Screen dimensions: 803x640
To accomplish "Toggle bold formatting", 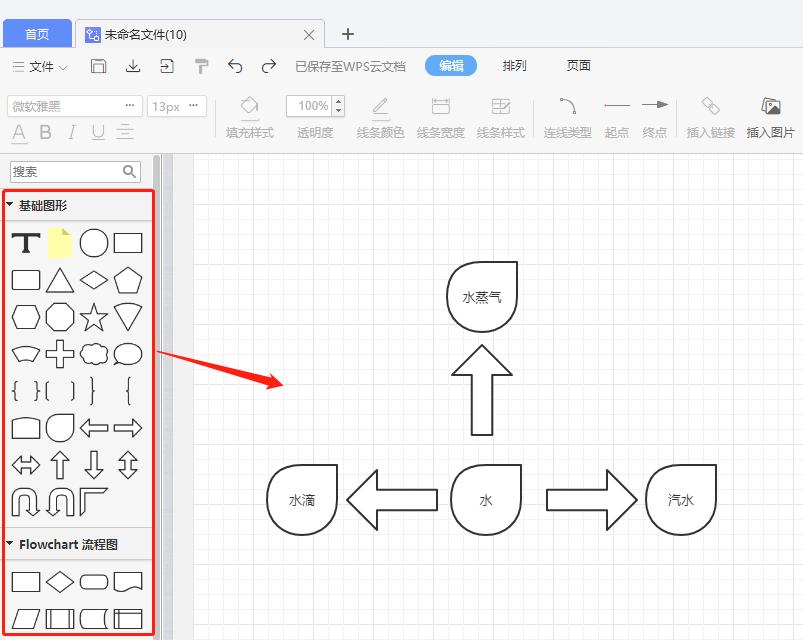I will [44, 133].
